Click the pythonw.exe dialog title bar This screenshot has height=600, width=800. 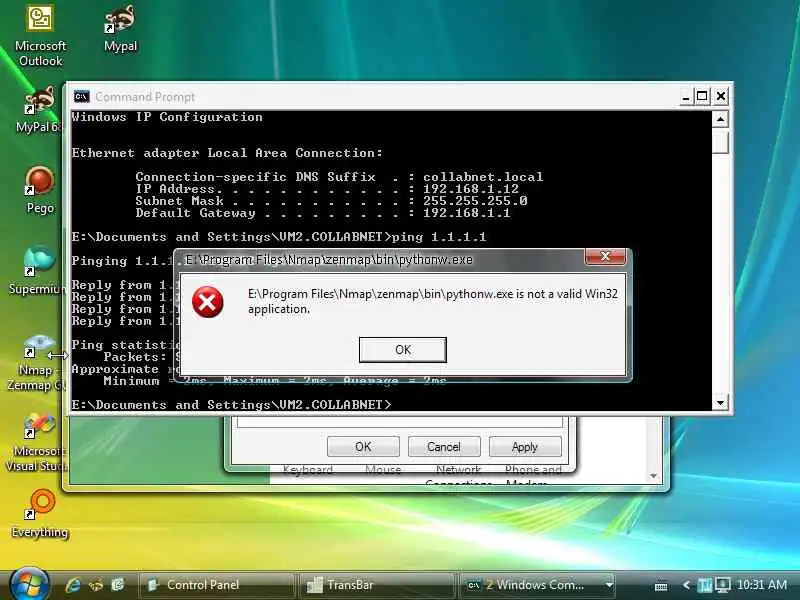[380, 260]
